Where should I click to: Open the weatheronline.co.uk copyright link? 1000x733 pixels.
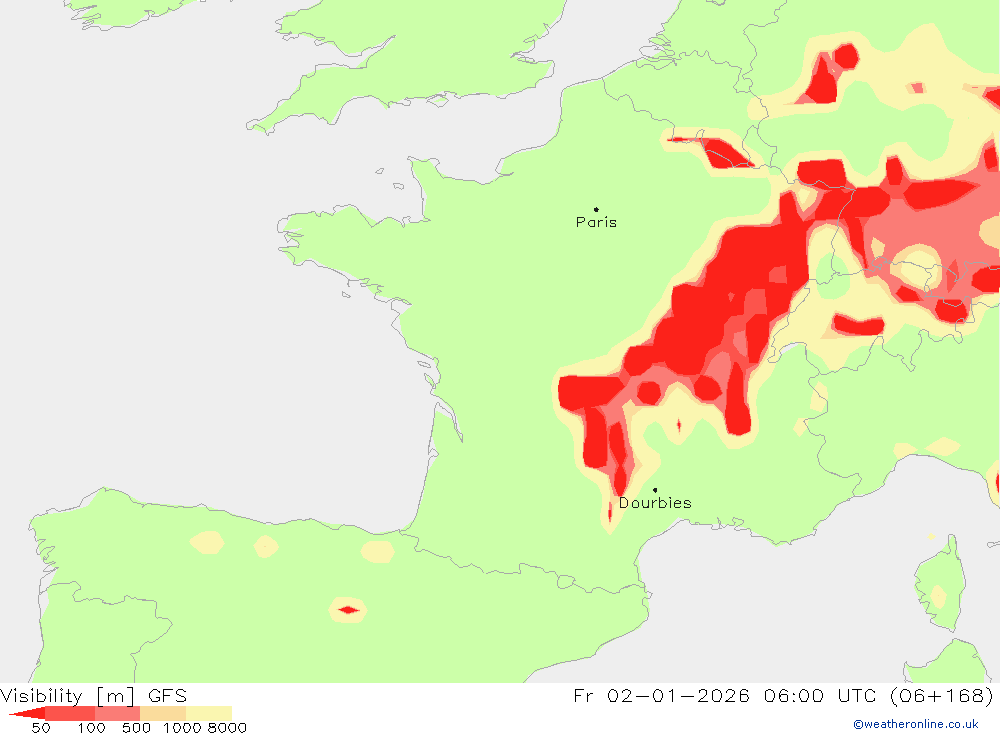click(x=916, y=724)
